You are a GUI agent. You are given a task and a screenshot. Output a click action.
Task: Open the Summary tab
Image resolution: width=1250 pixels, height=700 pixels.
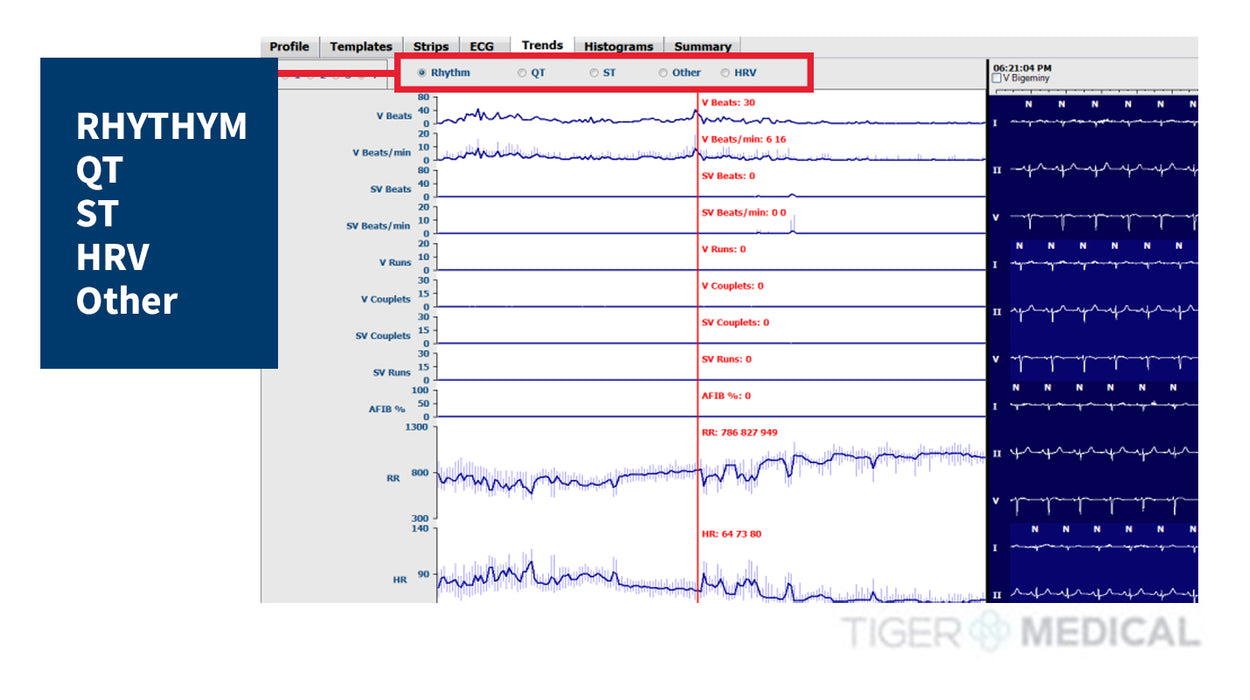pyautogui.click(x=702, y=47)
